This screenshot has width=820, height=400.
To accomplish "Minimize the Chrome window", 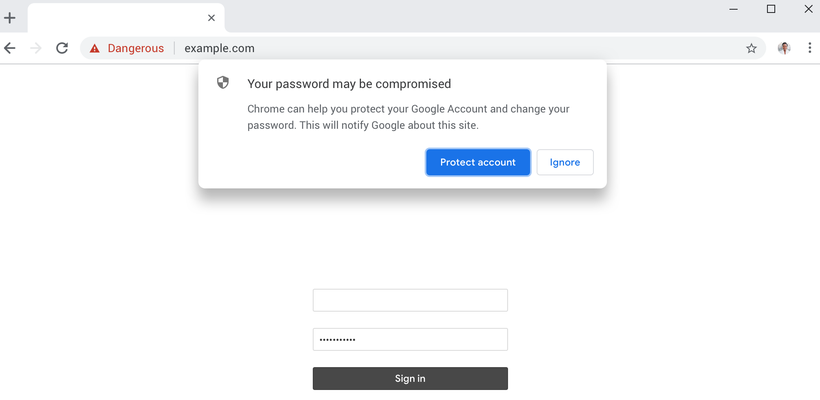I will tap(734, 9).
